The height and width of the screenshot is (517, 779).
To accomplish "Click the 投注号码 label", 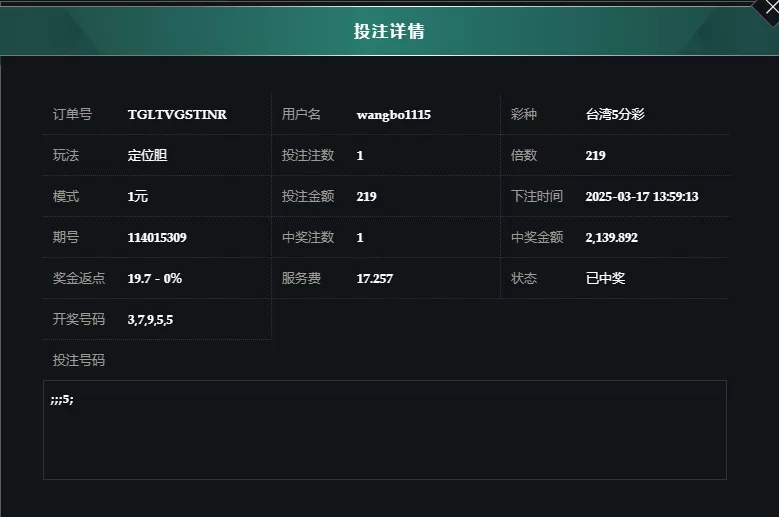I will [x=78, y=360].
